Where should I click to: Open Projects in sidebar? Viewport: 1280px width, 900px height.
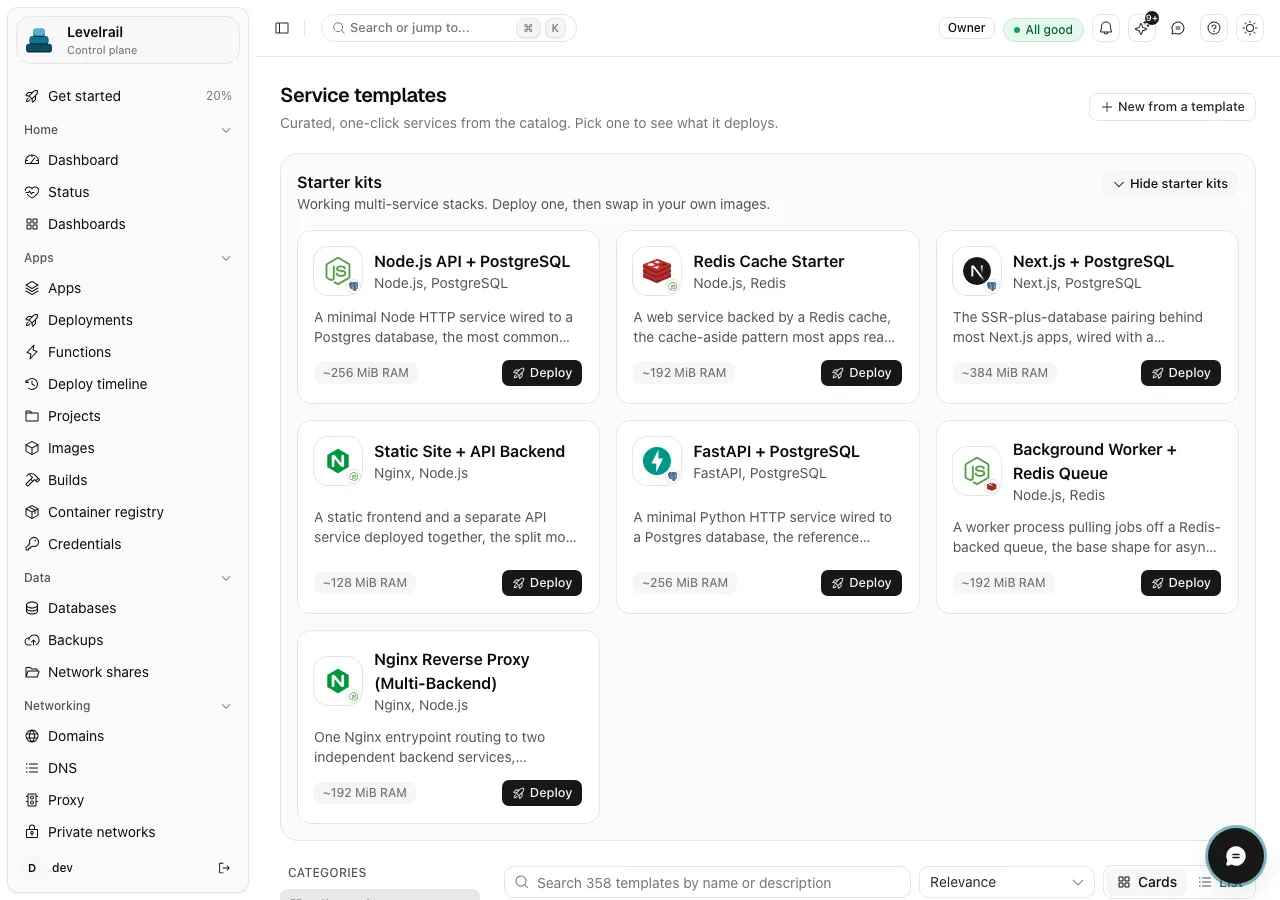coord(128,416)
